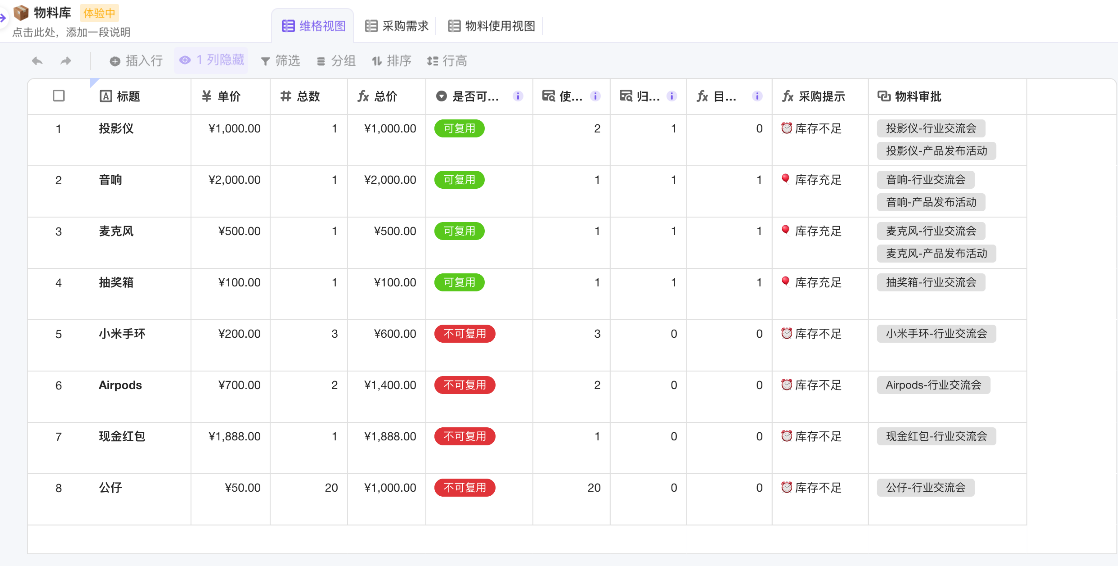This screenshot has height=566, width=1118.
Task: Click the 插入行 button
Action: coord(136,61)
